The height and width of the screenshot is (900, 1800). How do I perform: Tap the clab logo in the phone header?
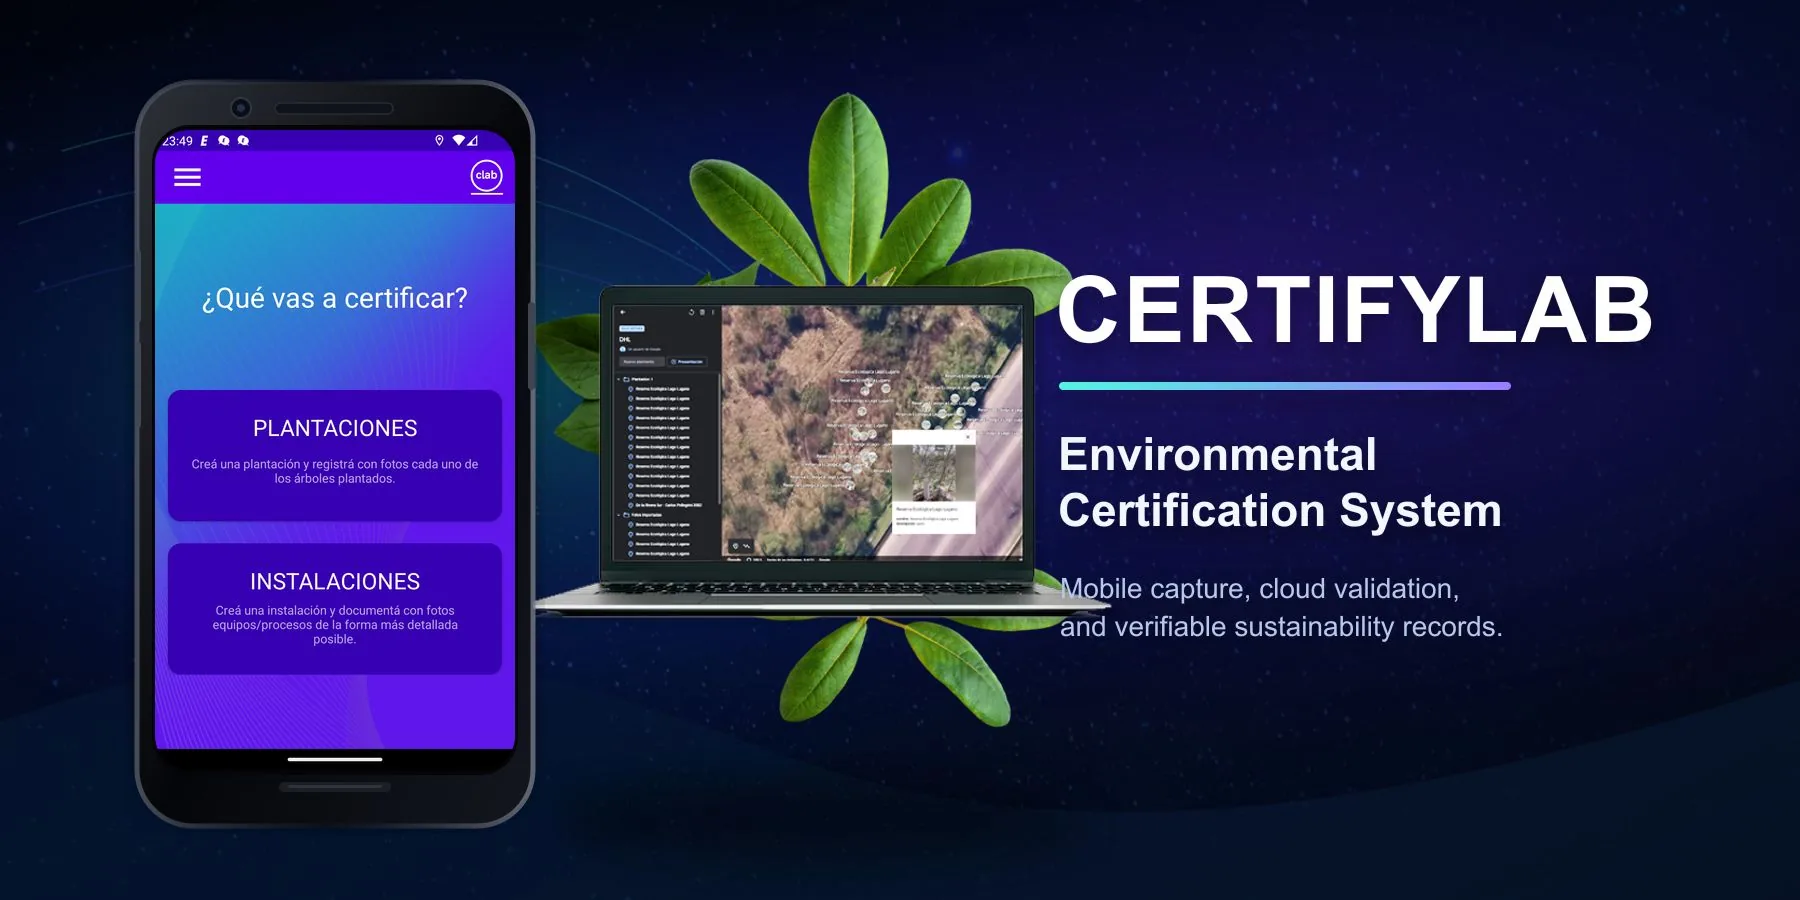pyautogui.click(x=487, y=176)
